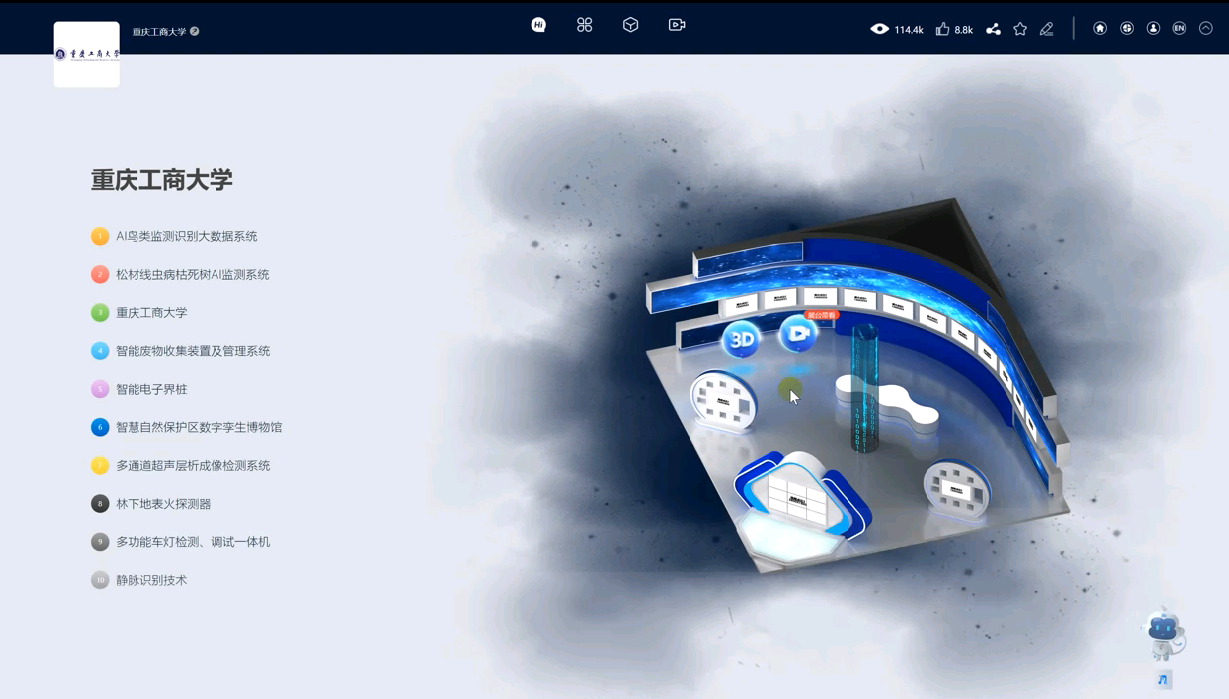This screenshot has width=1229, height=699.
Task: Like the booth with the thumbs-up icon
Action: (x=942, y=29)
